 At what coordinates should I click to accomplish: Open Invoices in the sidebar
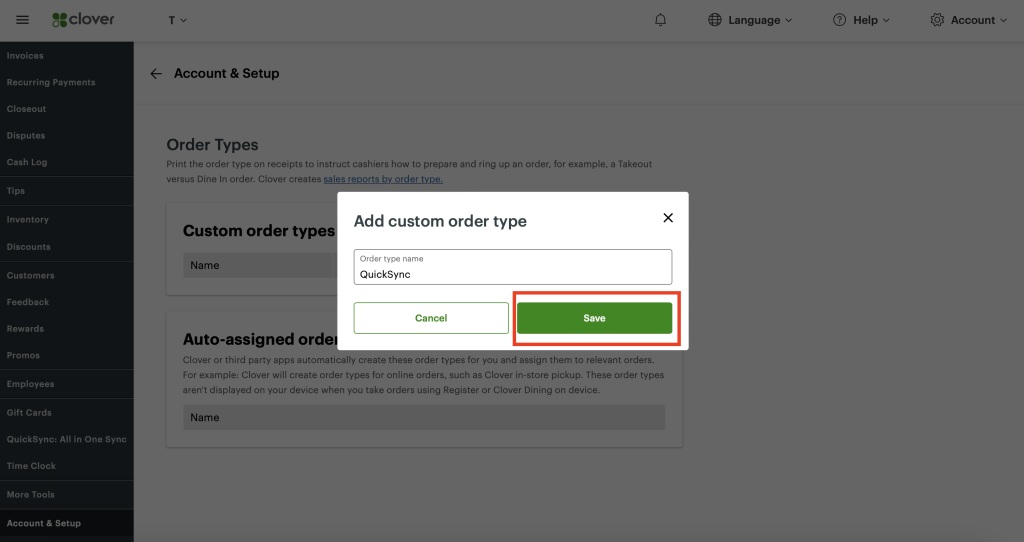25,56
